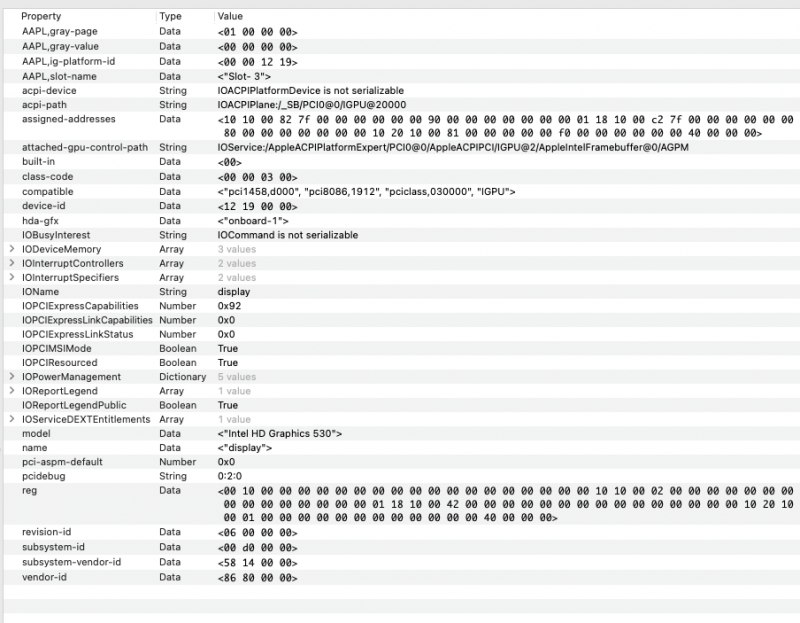800x623 pixels.
Task: Click the compatible property value
Action: 366,191
